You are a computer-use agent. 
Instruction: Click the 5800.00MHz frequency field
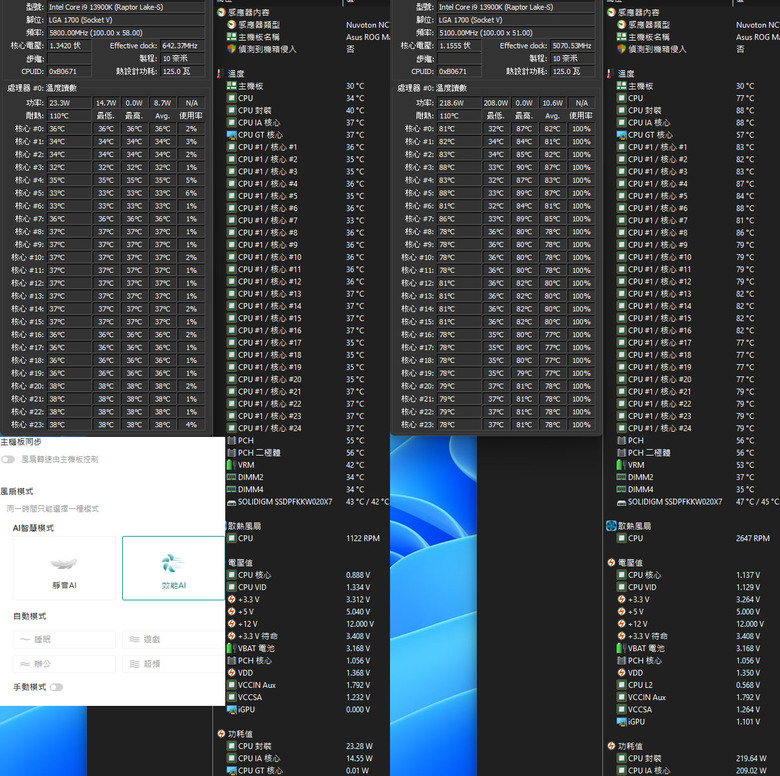(x=126, y=33)
